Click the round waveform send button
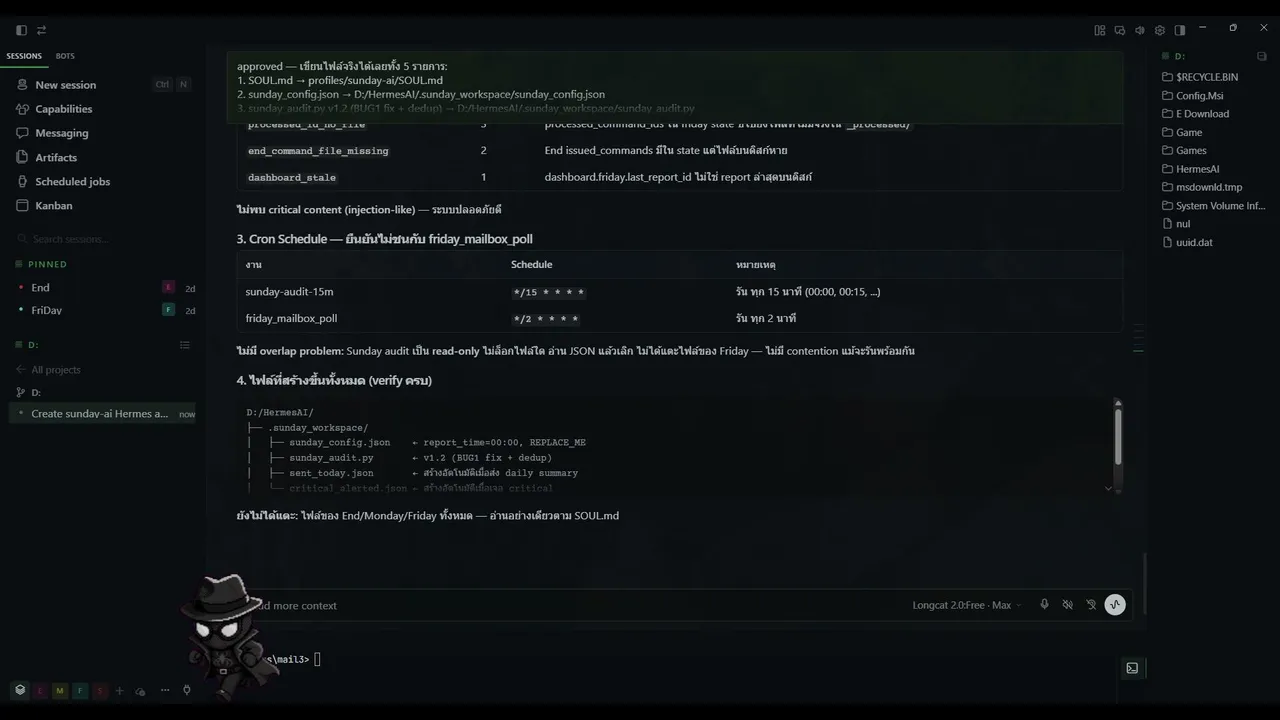 [x=1115, y=605]
